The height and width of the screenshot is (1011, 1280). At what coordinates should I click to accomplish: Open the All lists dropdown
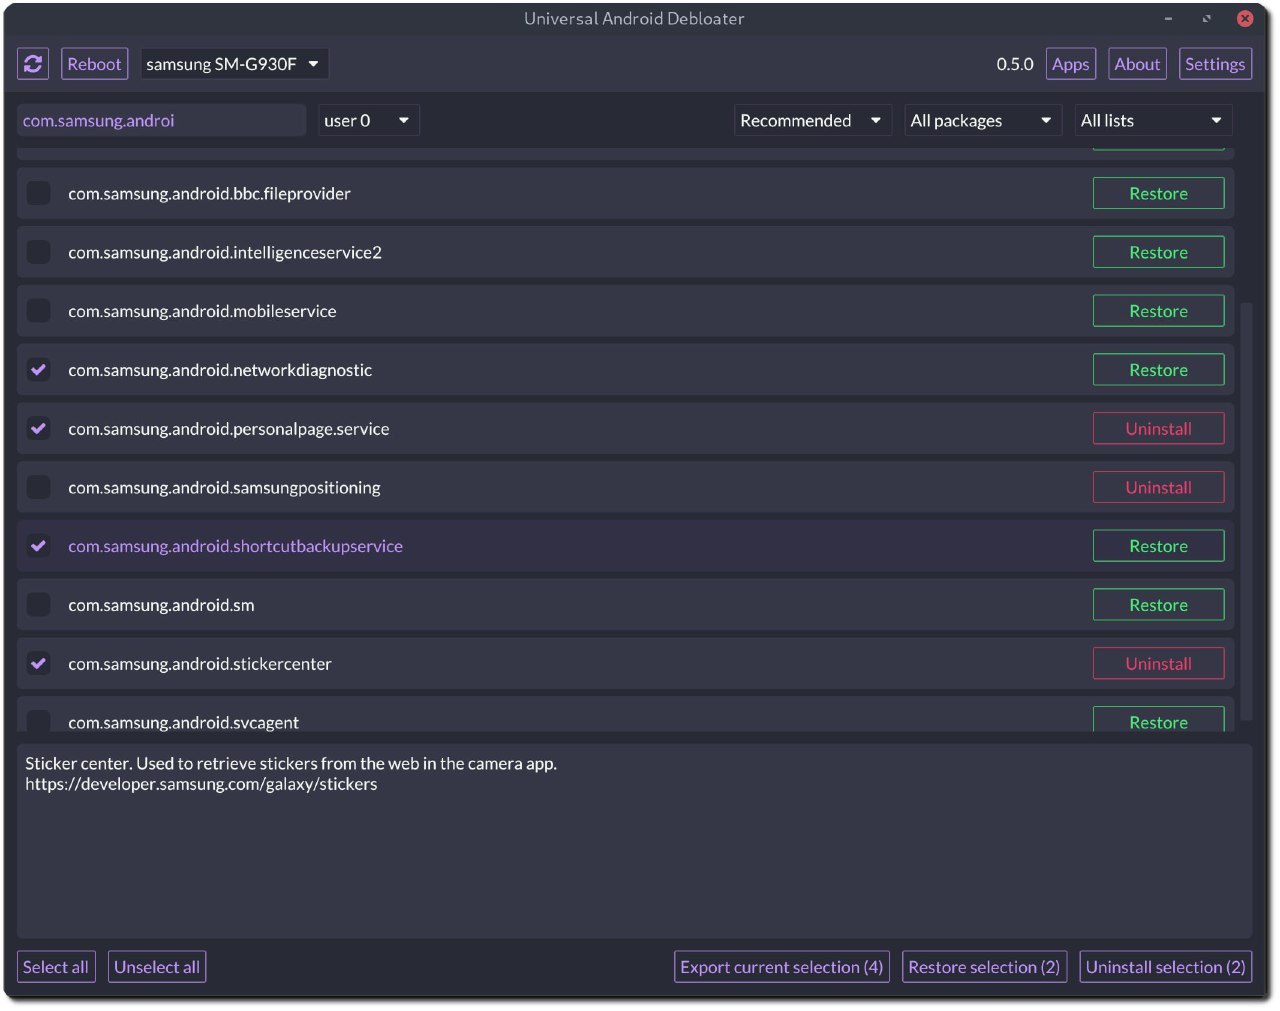coord(1152,121)
